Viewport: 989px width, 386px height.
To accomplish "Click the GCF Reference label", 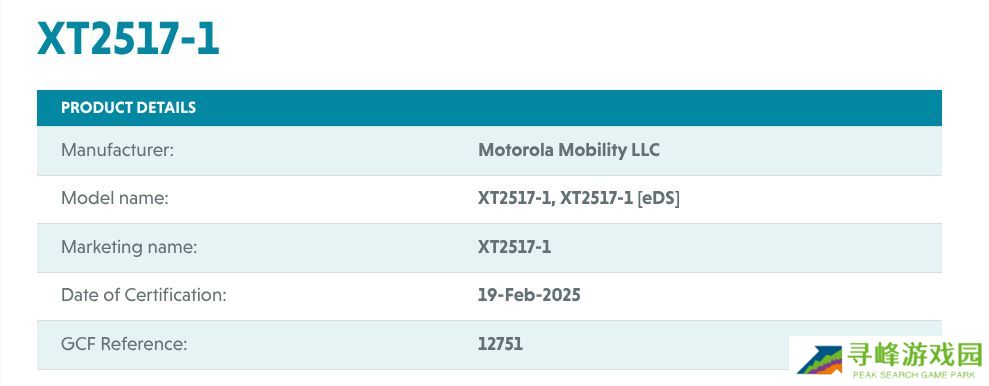I will tap(124, 344).
